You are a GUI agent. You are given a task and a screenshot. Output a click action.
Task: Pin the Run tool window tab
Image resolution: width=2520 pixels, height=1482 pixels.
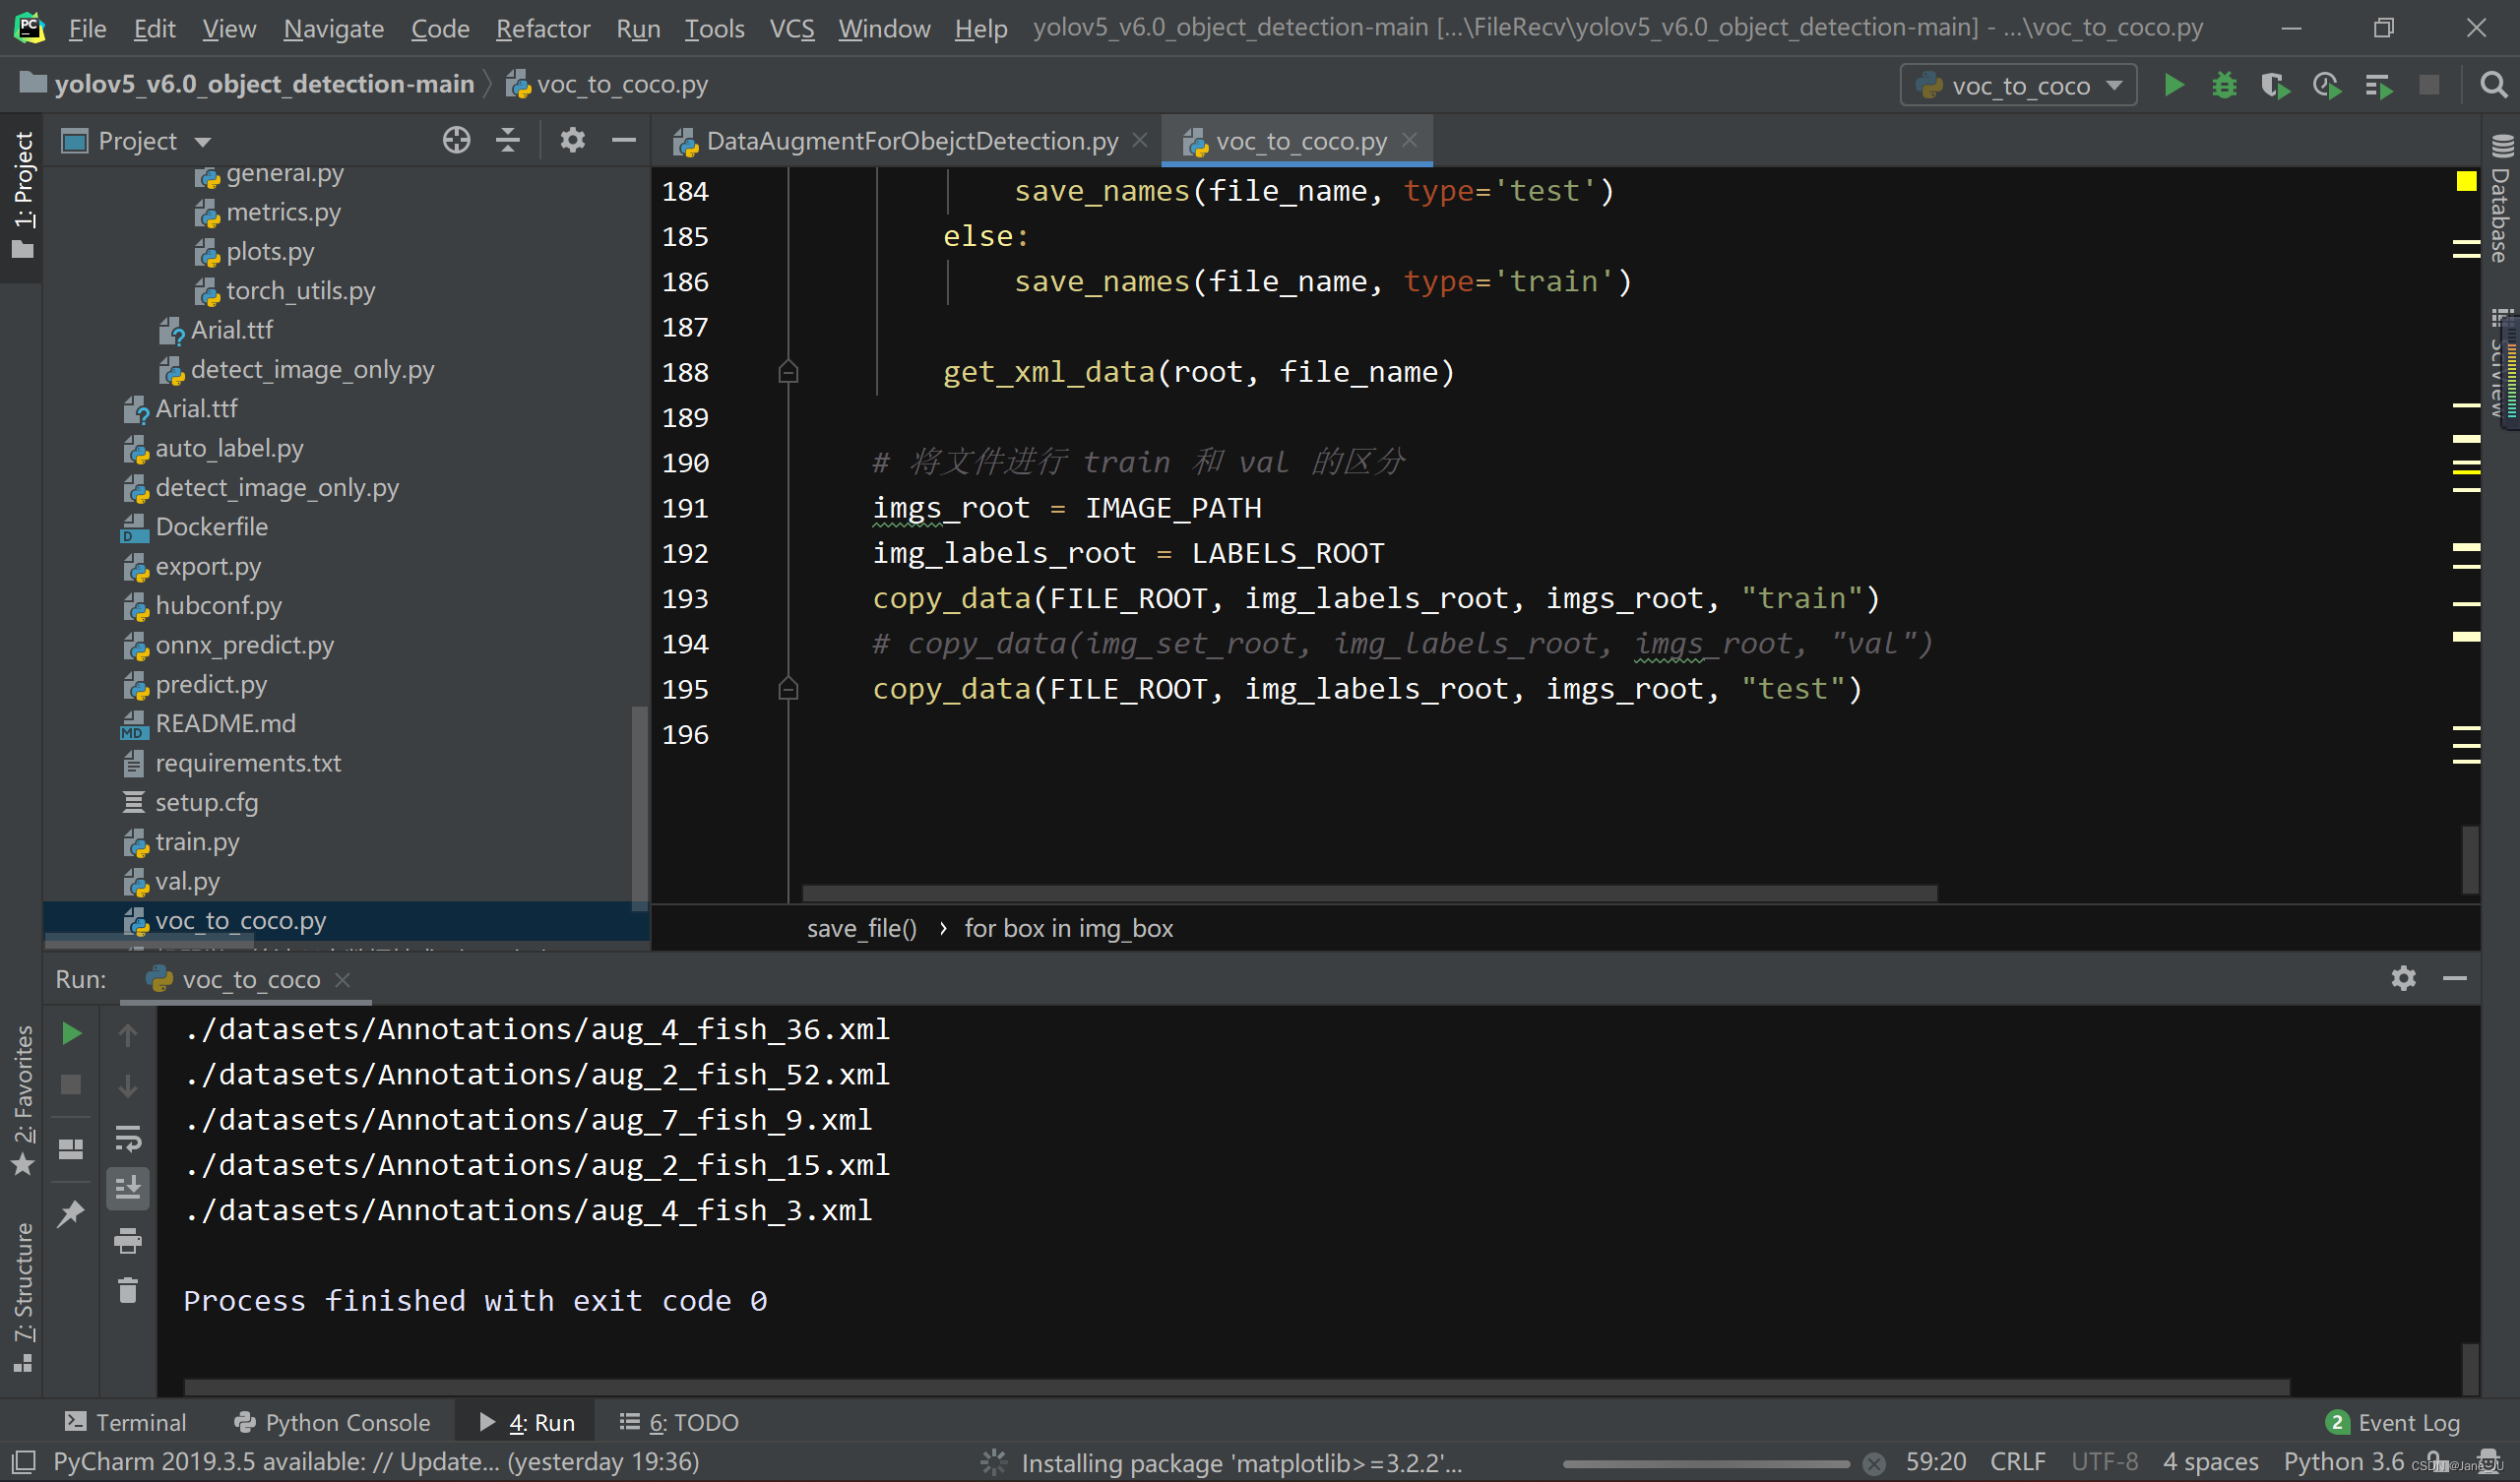point(72,1213)
